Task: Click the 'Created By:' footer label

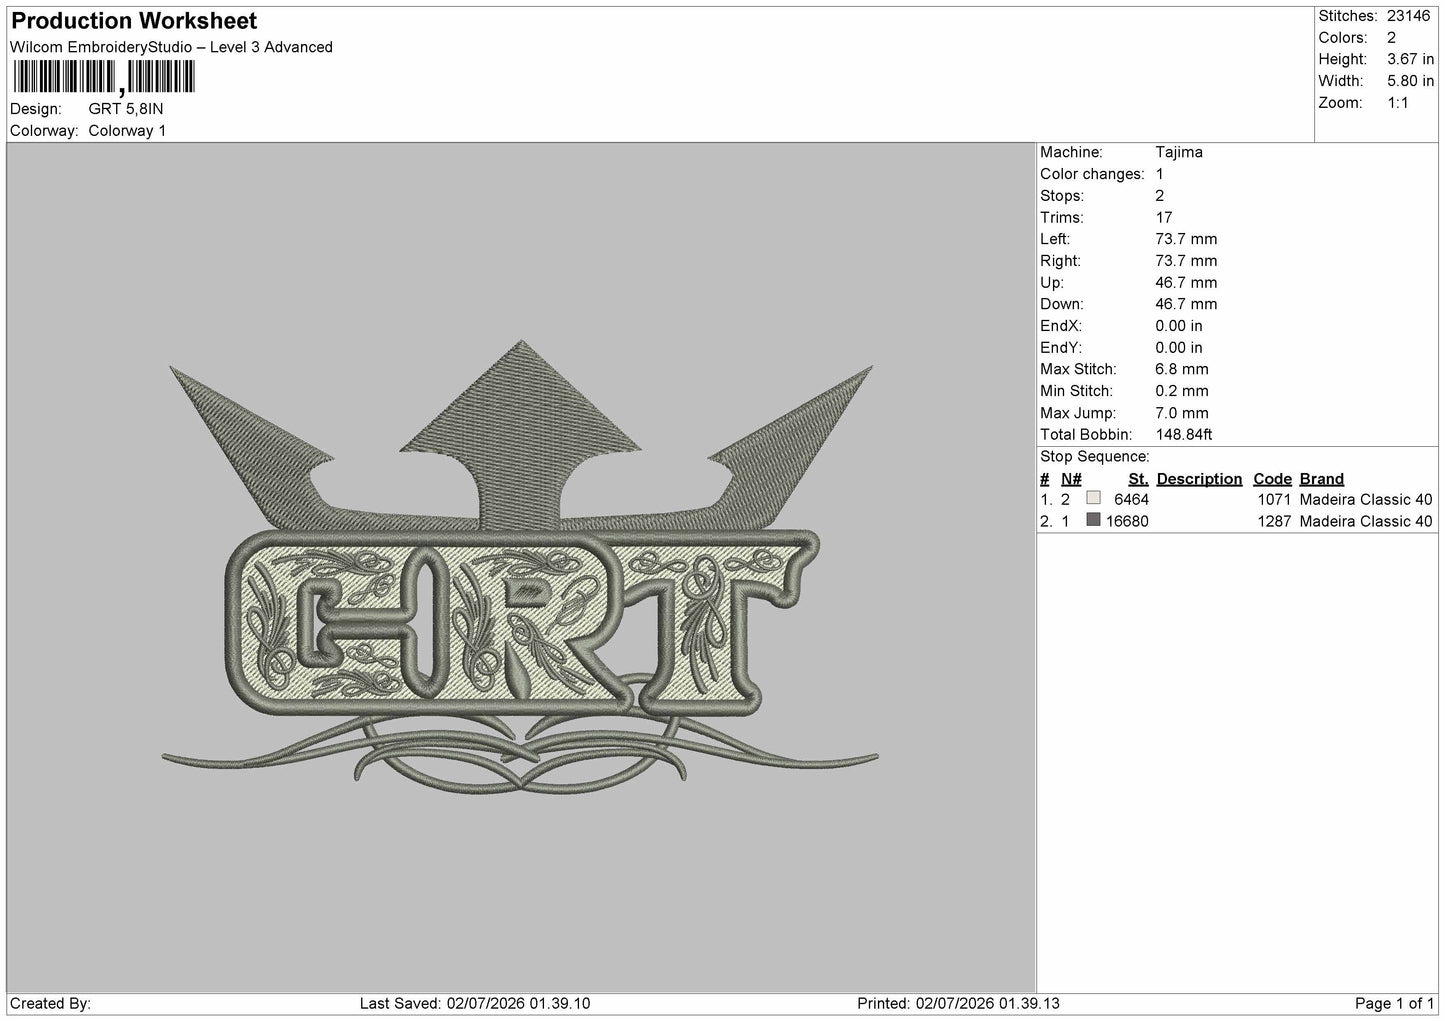Action: point(50,1004)
